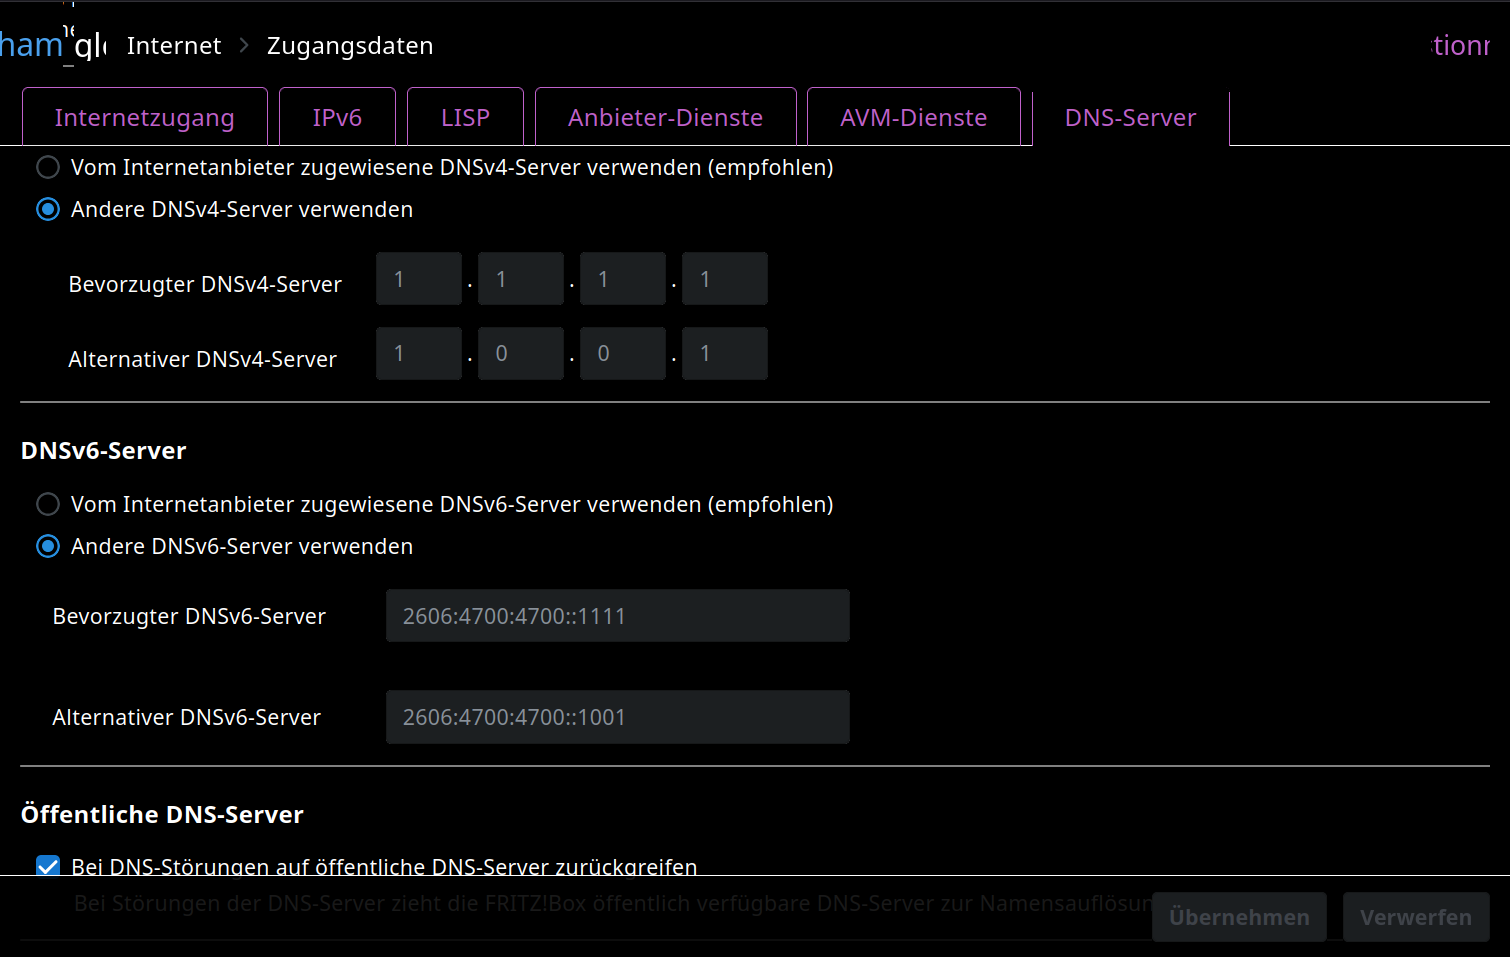Click the Internet breadcrumb link
Screen dimensions: 1510x957
(x=174, y=46)
